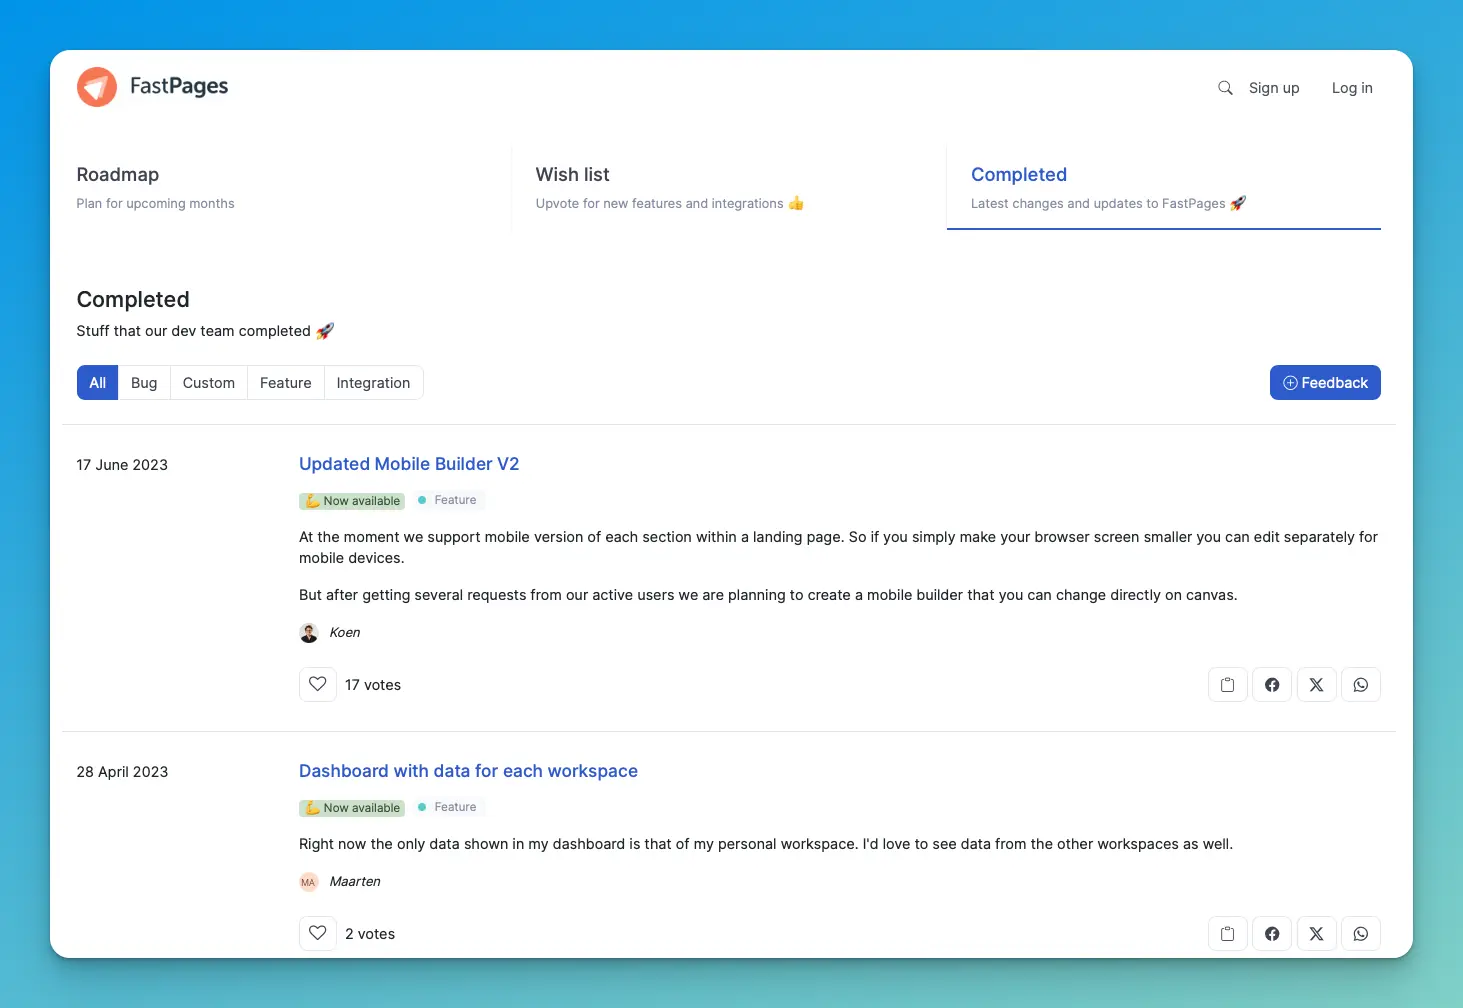Share Updated Mobile Builder V2 on Facebook
The width and height of the screenshot is (1463, 1008).
(1272, 685)
